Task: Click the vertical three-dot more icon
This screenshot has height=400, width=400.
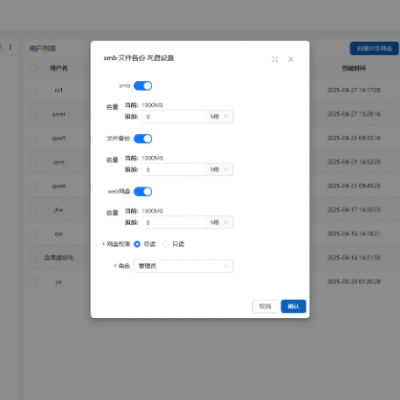Action: point(10,47)
